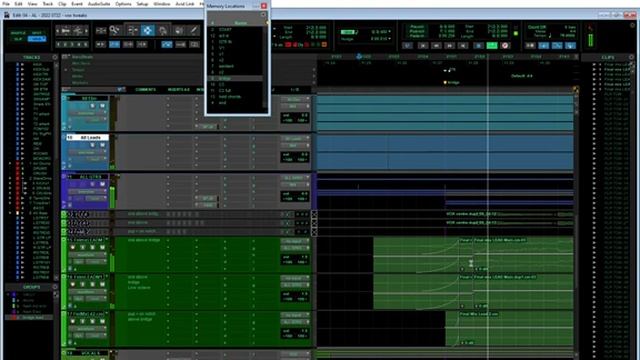This screenshot has width=640, height=360.
Task: Click Return to Zero transport button
Action: (x=423, y=45)
